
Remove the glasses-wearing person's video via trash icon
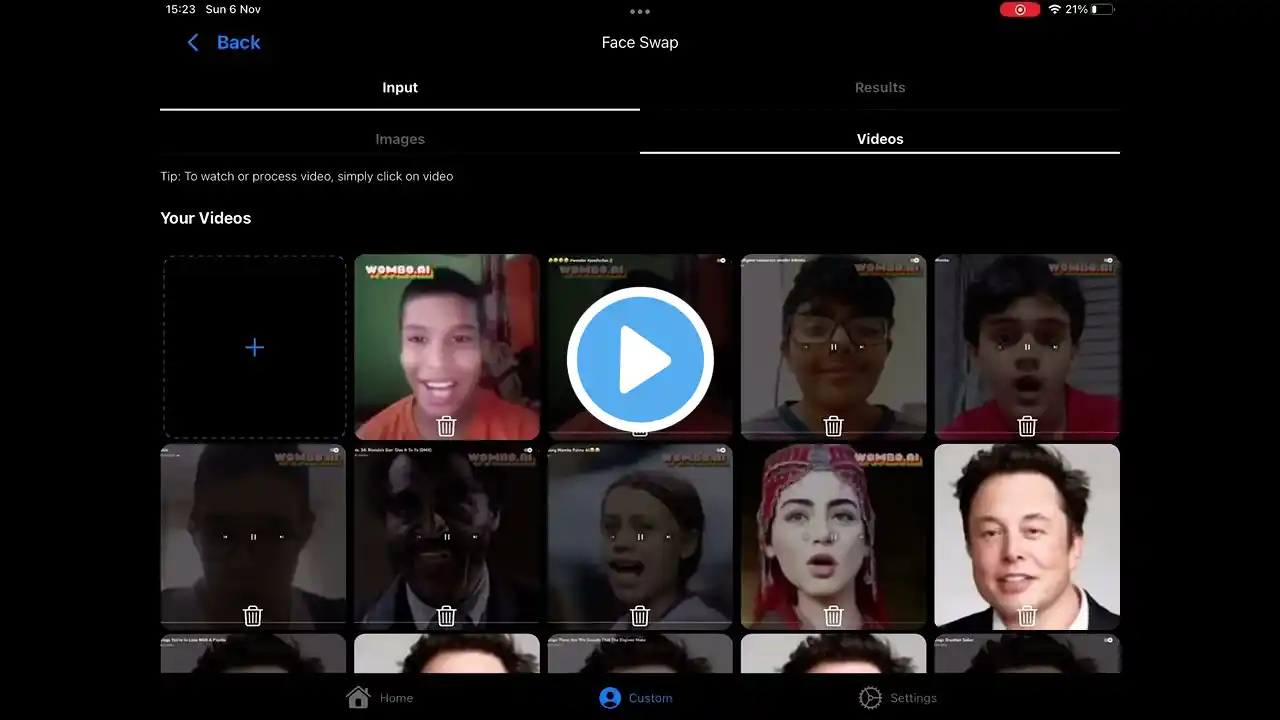coord(833,426)
